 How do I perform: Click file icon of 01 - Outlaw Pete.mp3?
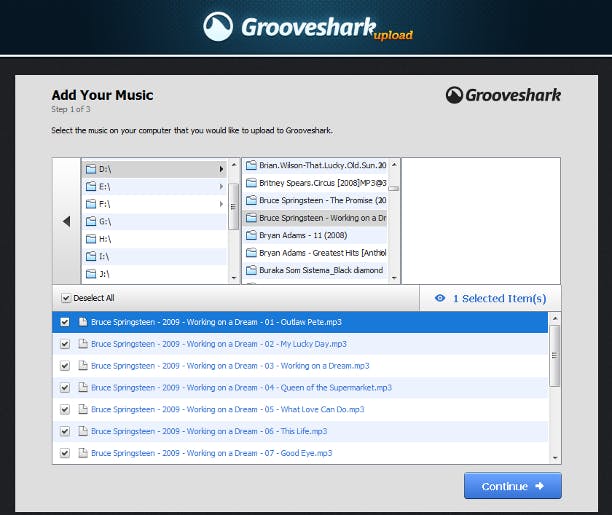click(x=83, y=322)
